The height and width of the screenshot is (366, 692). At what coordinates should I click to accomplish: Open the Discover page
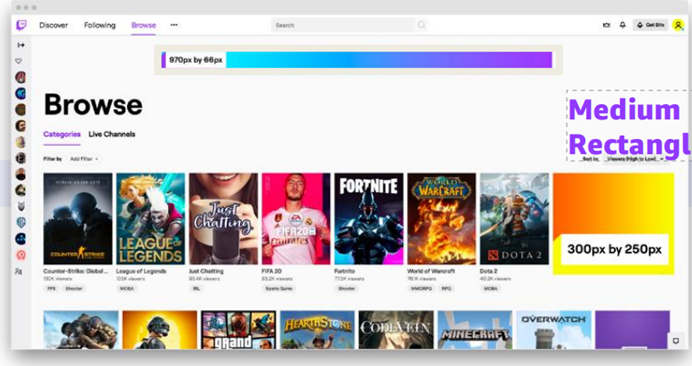tap(53, 25)
